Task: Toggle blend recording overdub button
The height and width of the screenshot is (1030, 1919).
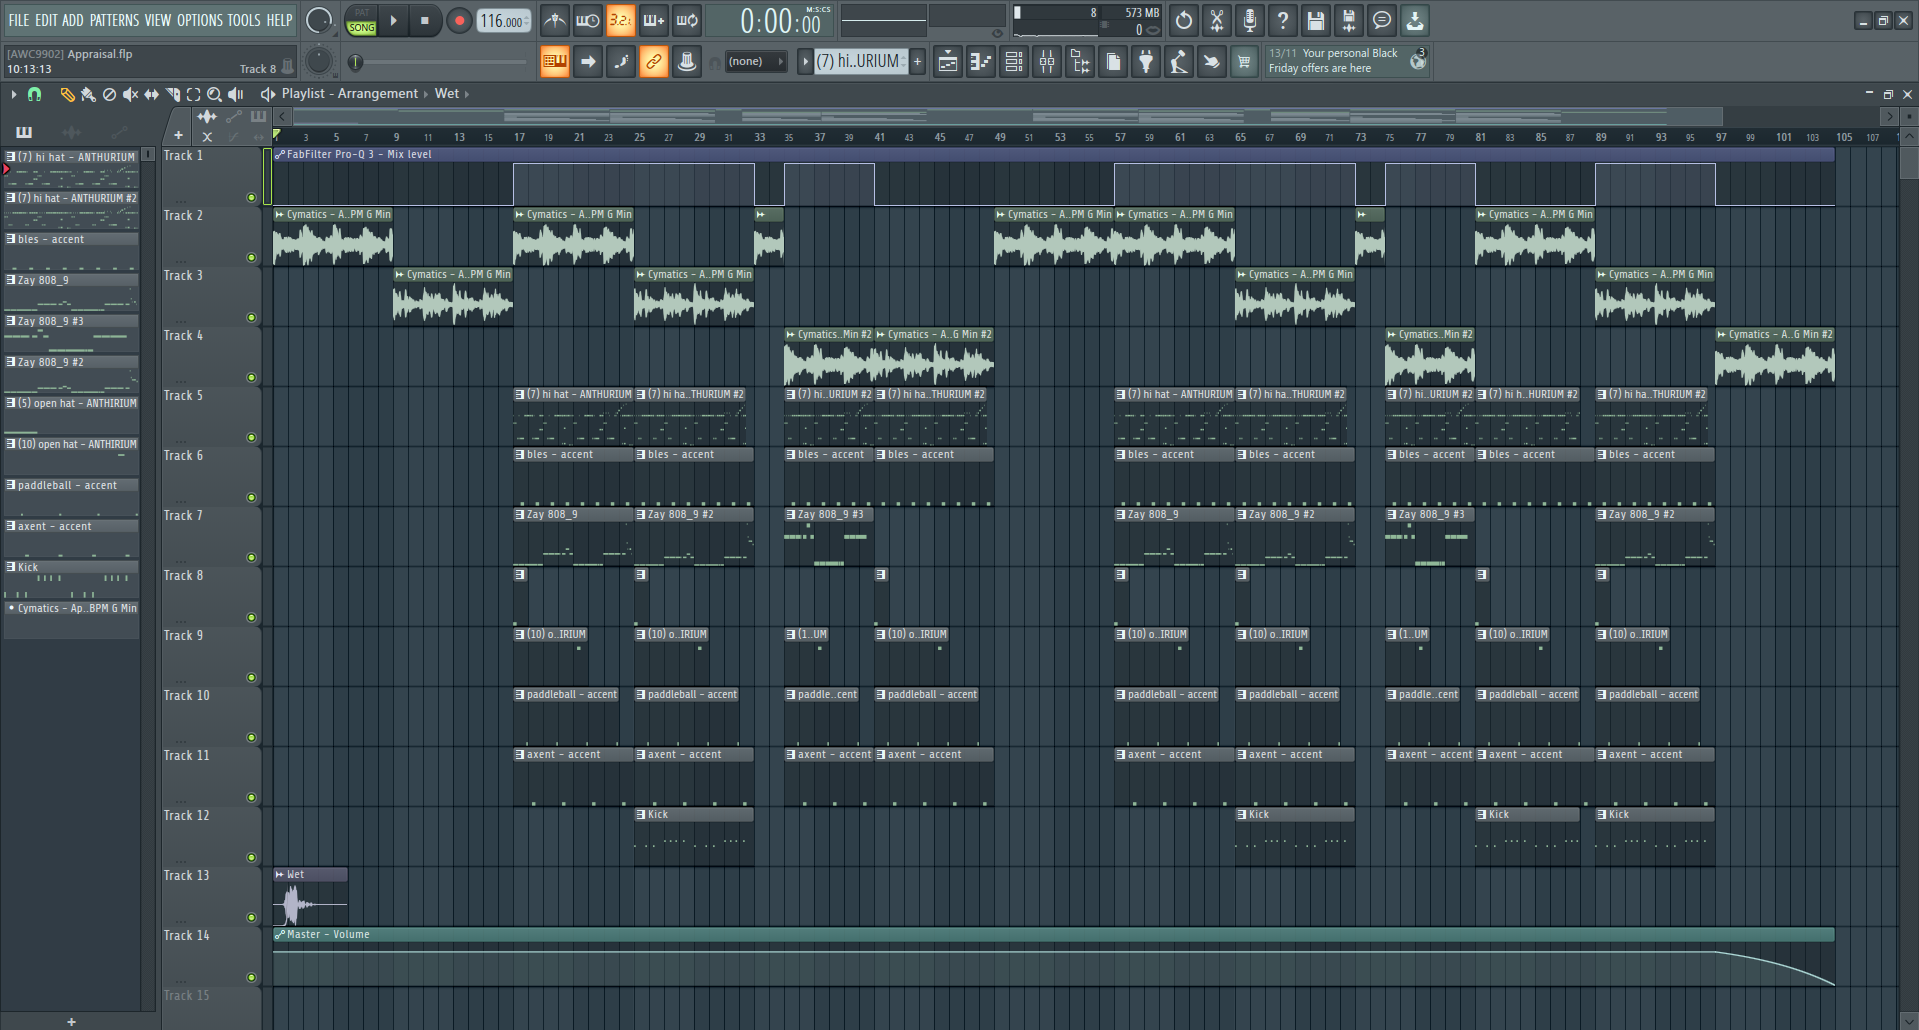Action: 653,20
